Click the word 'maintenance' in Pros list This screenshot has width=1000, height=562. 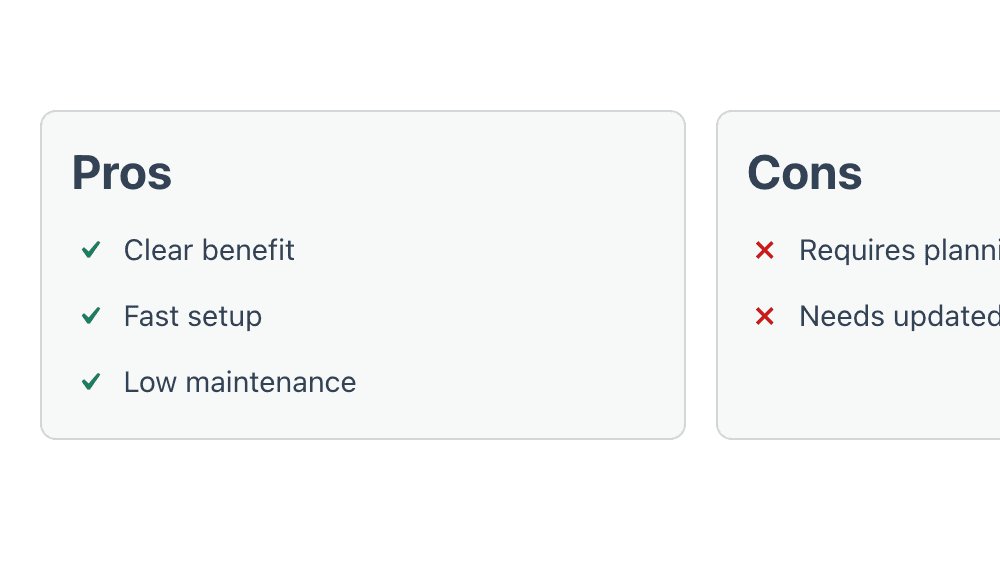pyautogui.click(x=271, y=383)
